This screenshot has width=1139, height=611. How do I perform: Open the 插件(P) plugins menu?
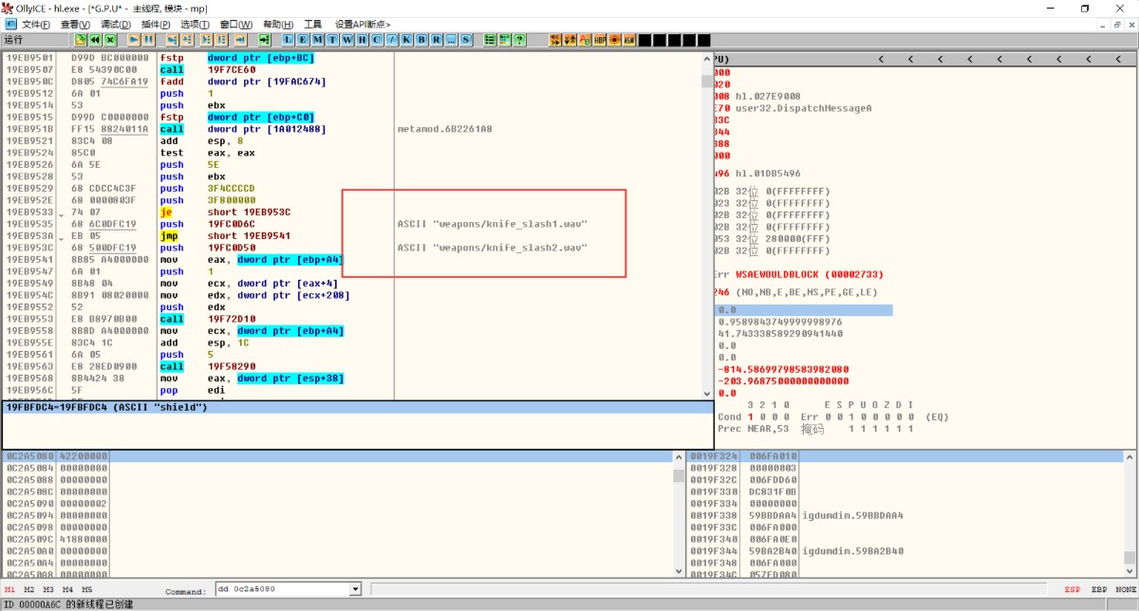155,24
